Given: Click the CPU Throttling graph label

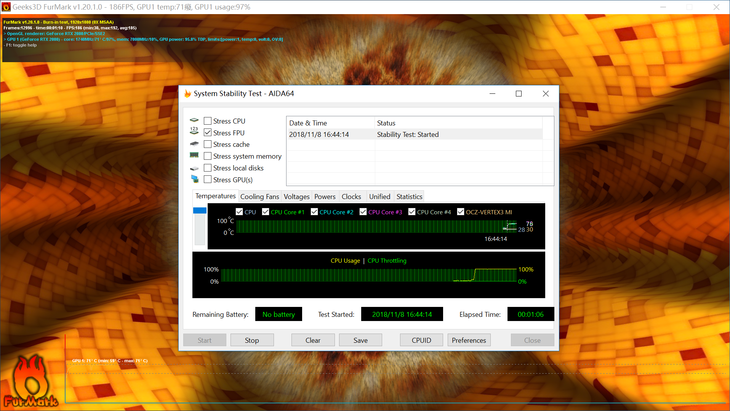Looking at the screenshot, I should click(x=387, y=261).
